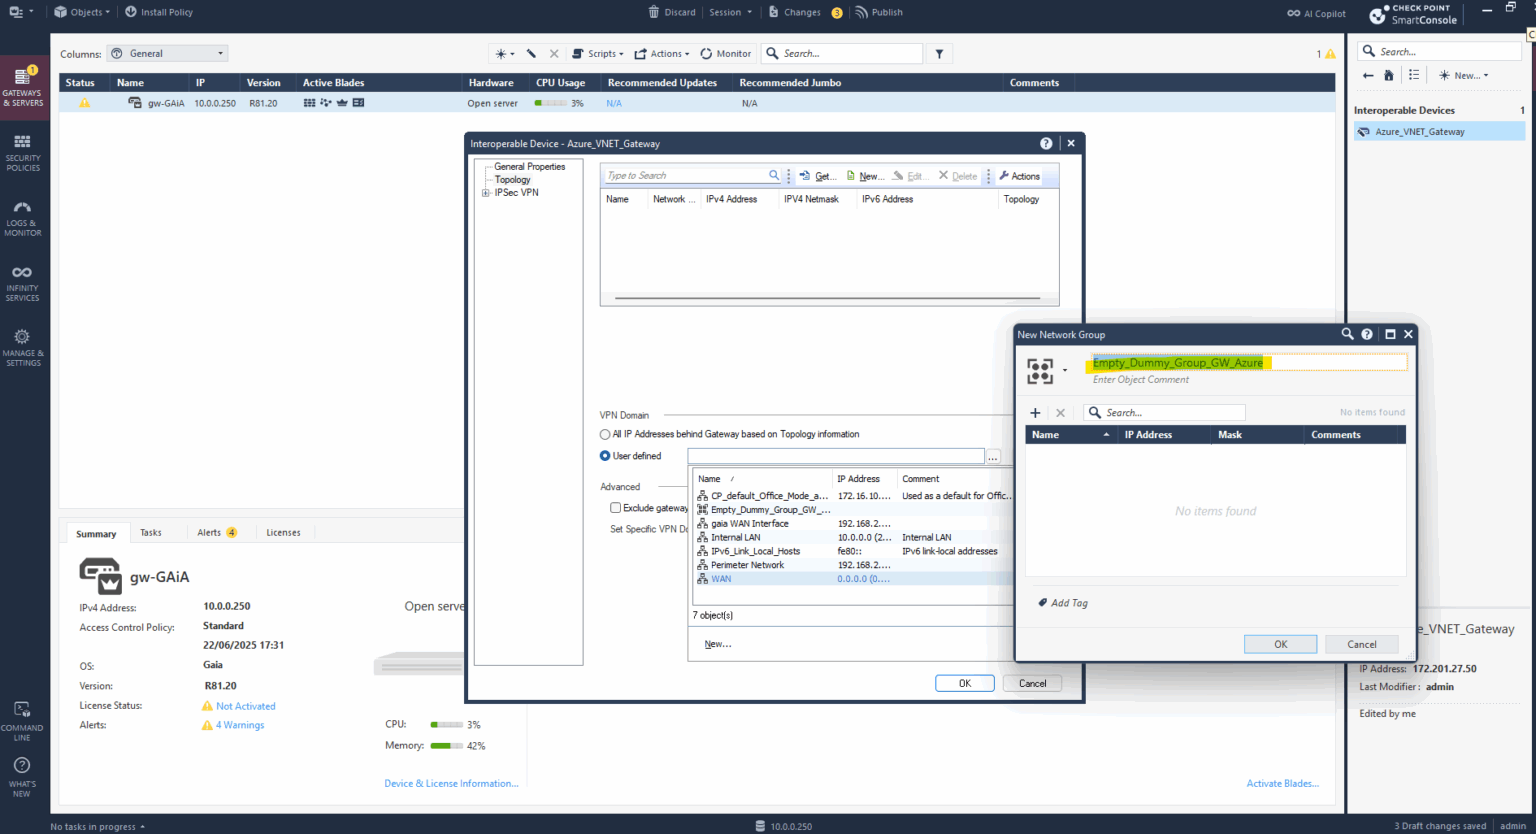Open the Objects menu
Screen dimensions: 1536x834
tap(80, 12)
